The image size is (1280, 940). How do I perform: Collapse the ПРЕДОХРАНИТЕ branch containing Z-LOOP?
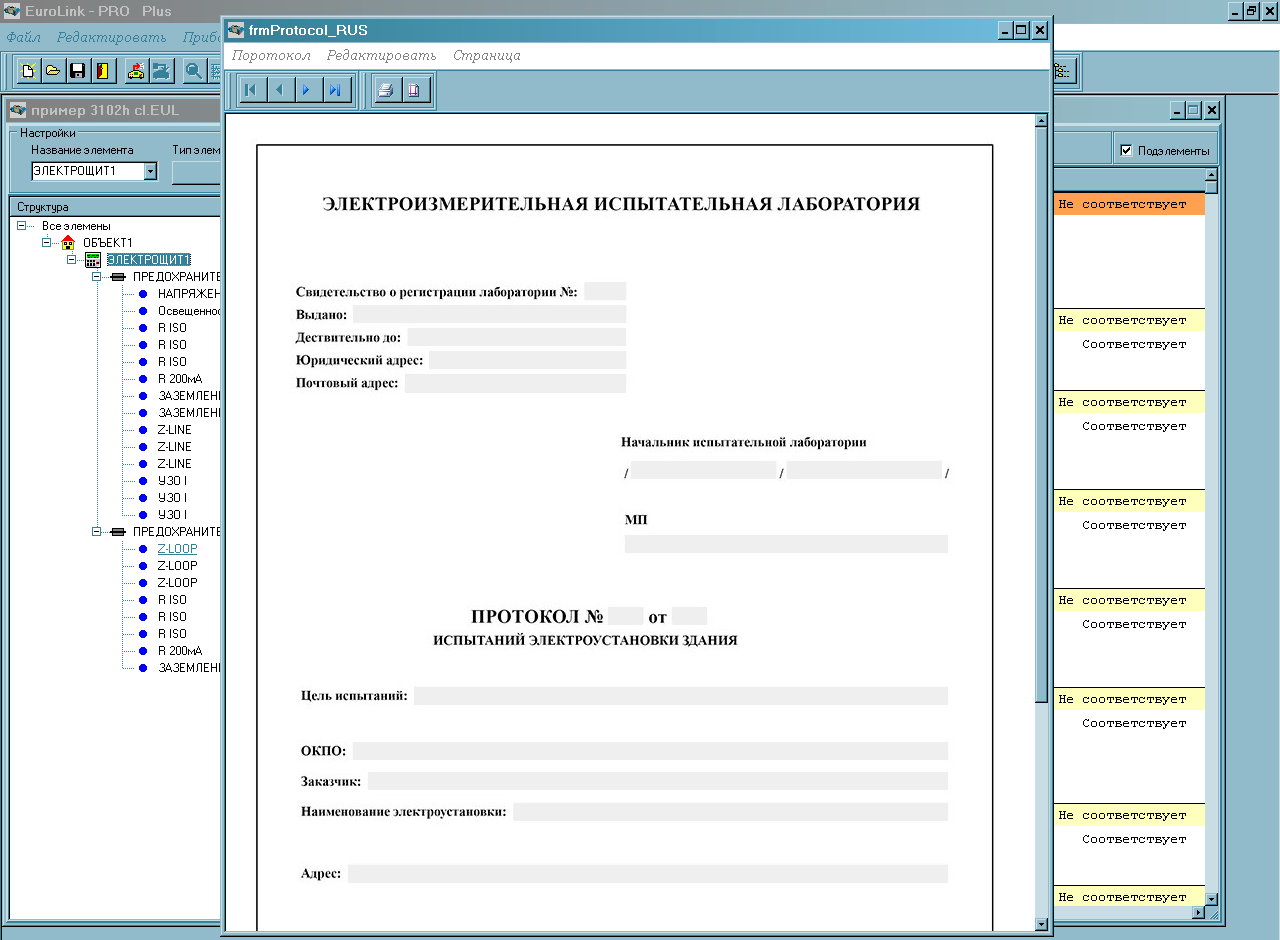pyautogui.click(x=97, y=532)
